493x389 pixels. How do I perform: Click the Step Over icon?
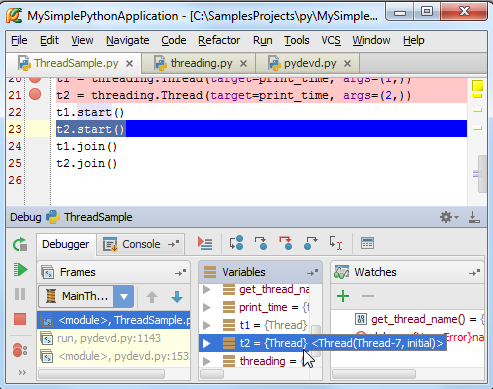point(236,243)
